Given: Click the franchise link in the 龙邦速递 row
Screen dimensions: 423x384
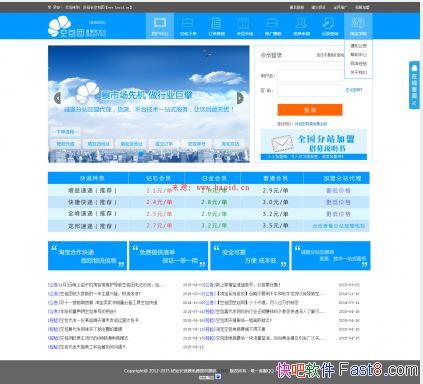Looking at the screenshot, I should (338, 226).
